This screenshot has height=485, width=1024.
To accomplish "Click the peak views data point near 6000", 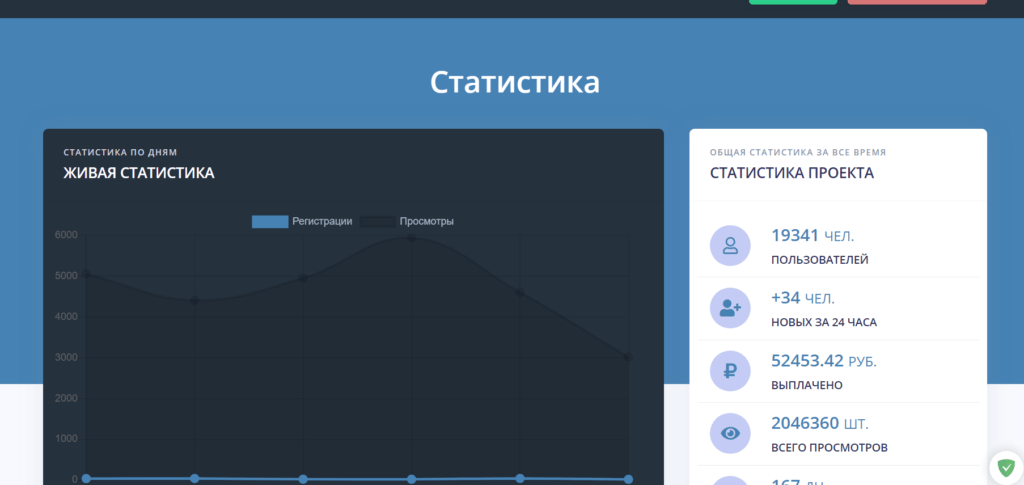I will (x=411, y=238).
